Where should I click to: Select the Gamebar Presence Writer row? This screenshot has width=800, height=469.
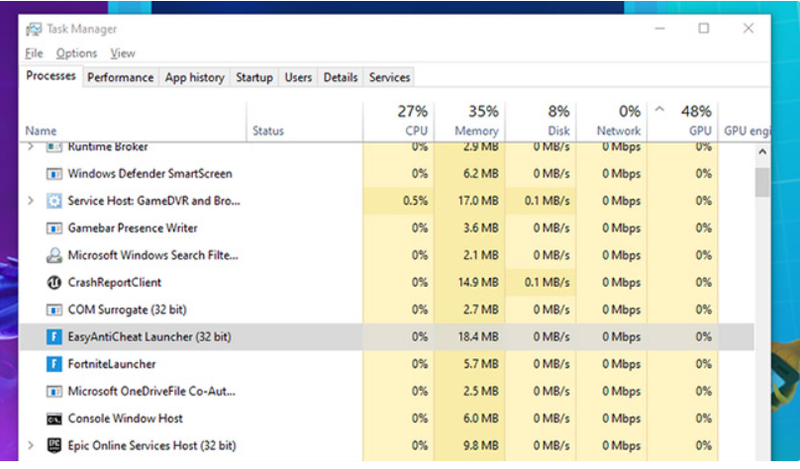pos(386,228)
